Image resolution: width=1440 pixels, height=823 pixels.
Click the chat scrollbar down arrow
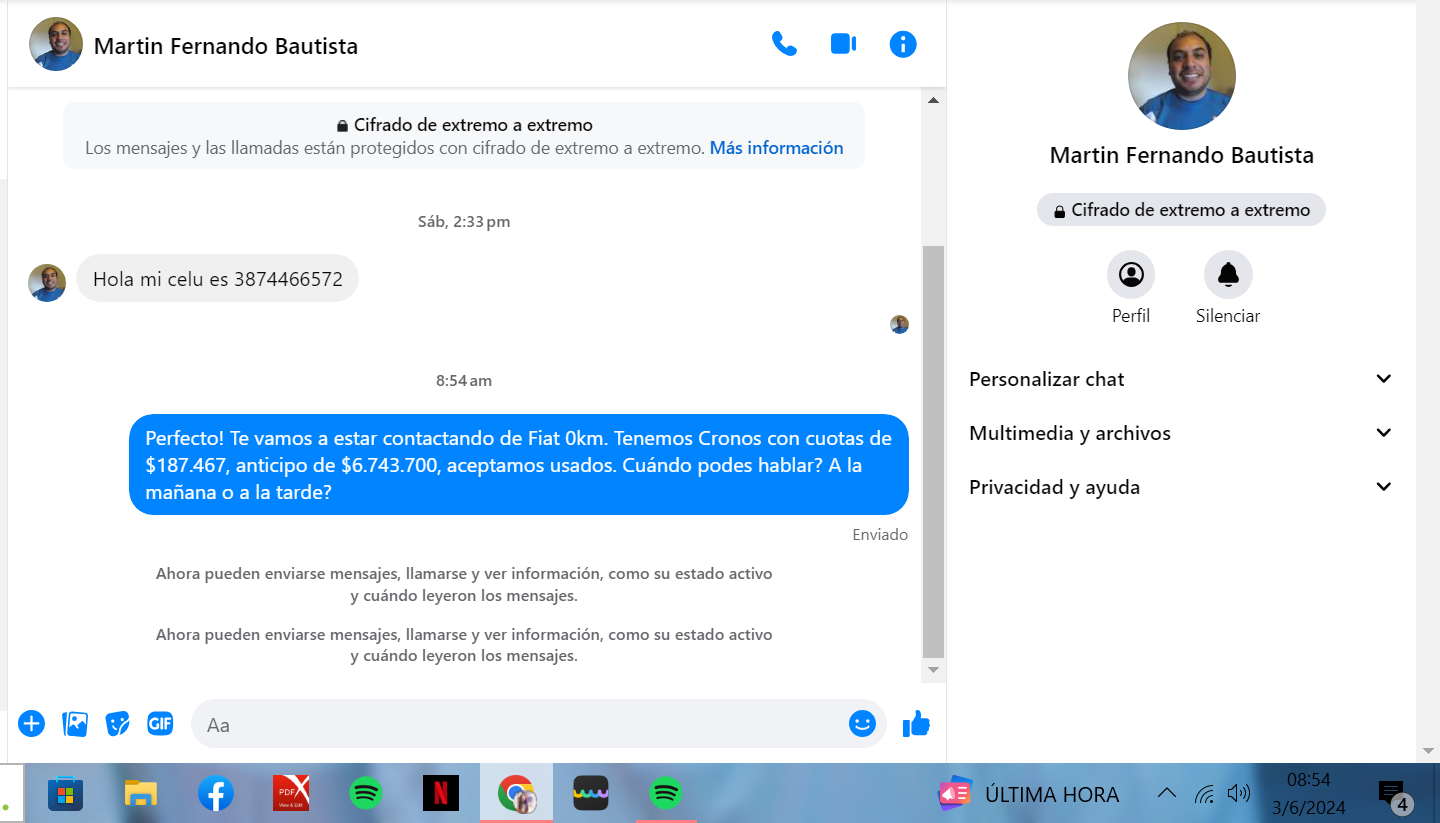[933, 669]
